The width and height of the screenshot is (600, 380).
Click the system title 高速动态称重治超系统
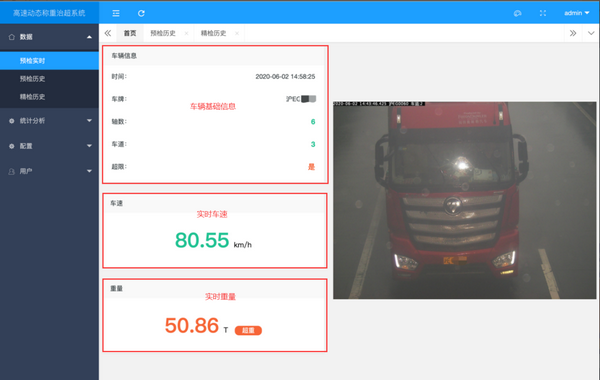click(x=49, y=13)
